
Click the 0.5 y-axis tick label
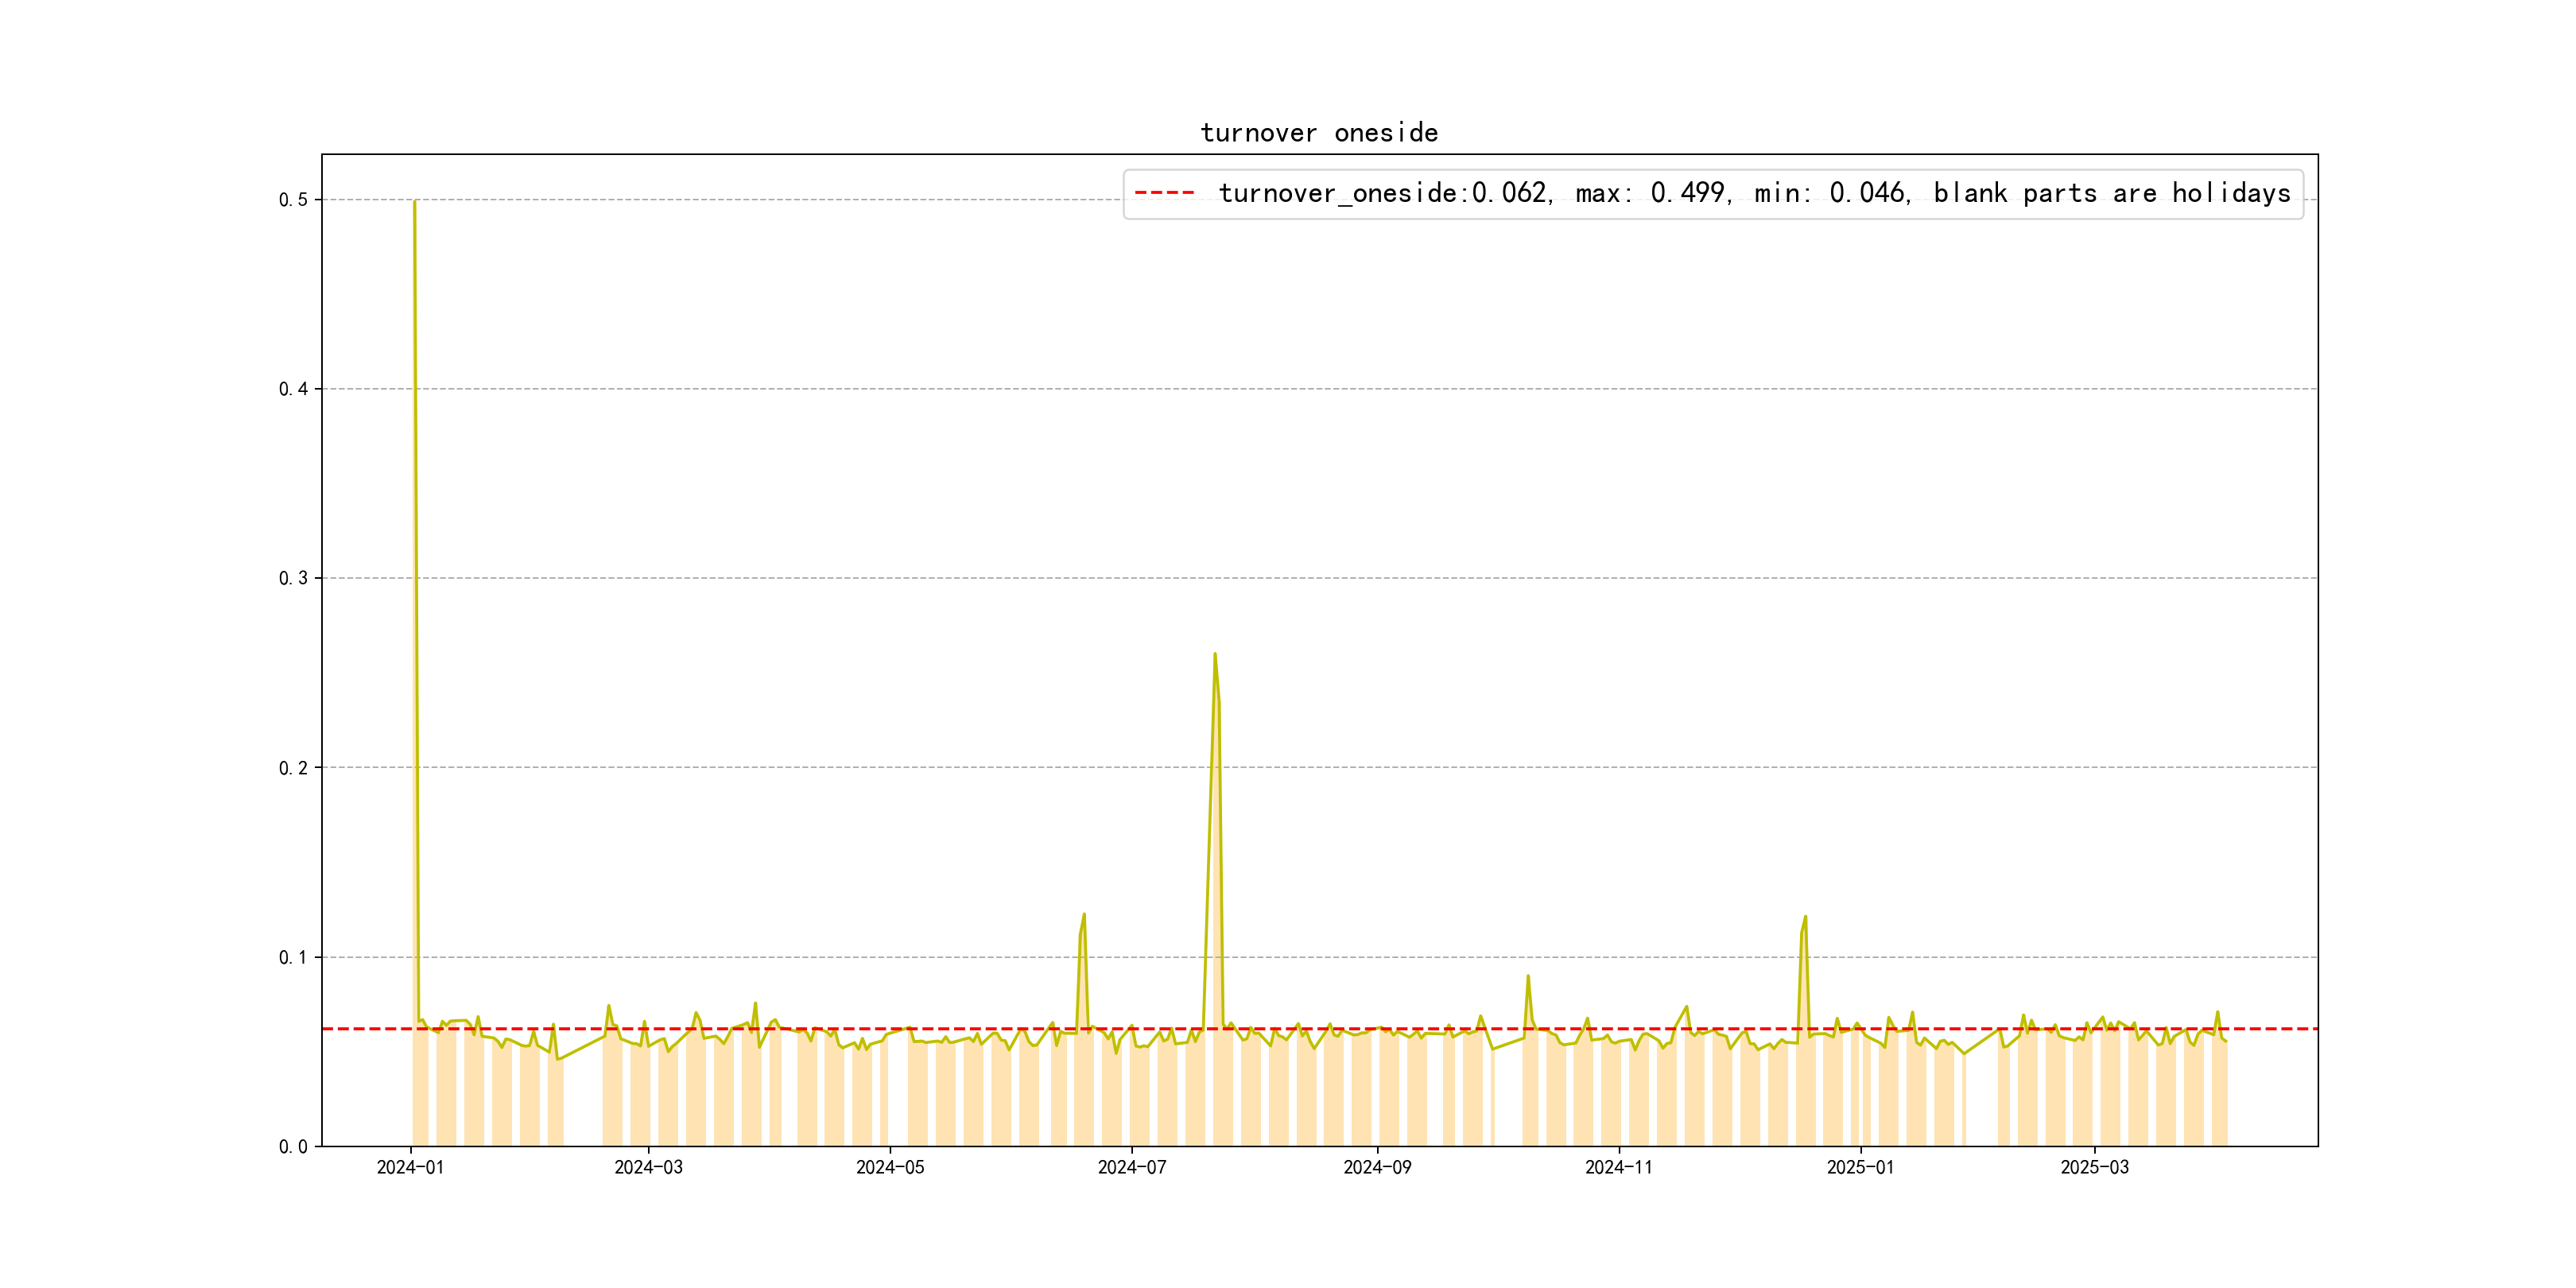pyautogui.click(x=293, y=200)
